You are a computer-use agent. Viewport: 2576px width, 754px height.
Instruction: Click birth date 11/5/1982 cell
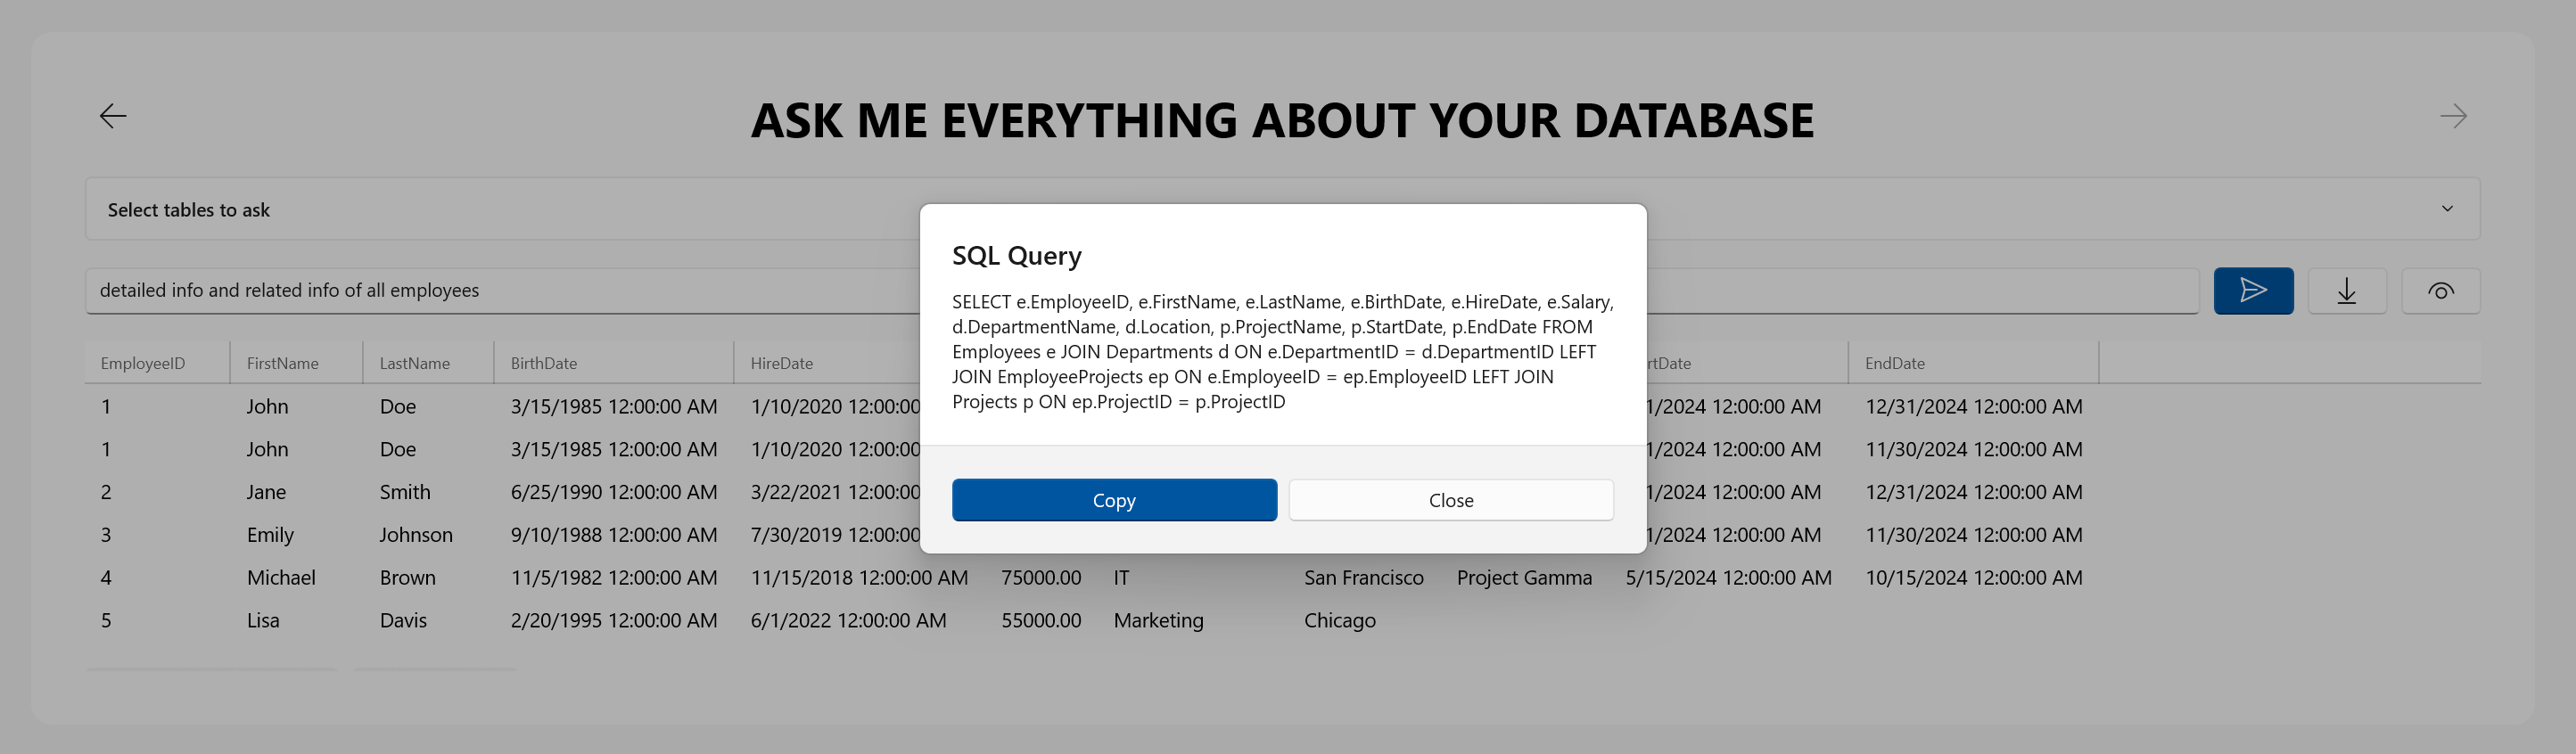pos(614,578)
